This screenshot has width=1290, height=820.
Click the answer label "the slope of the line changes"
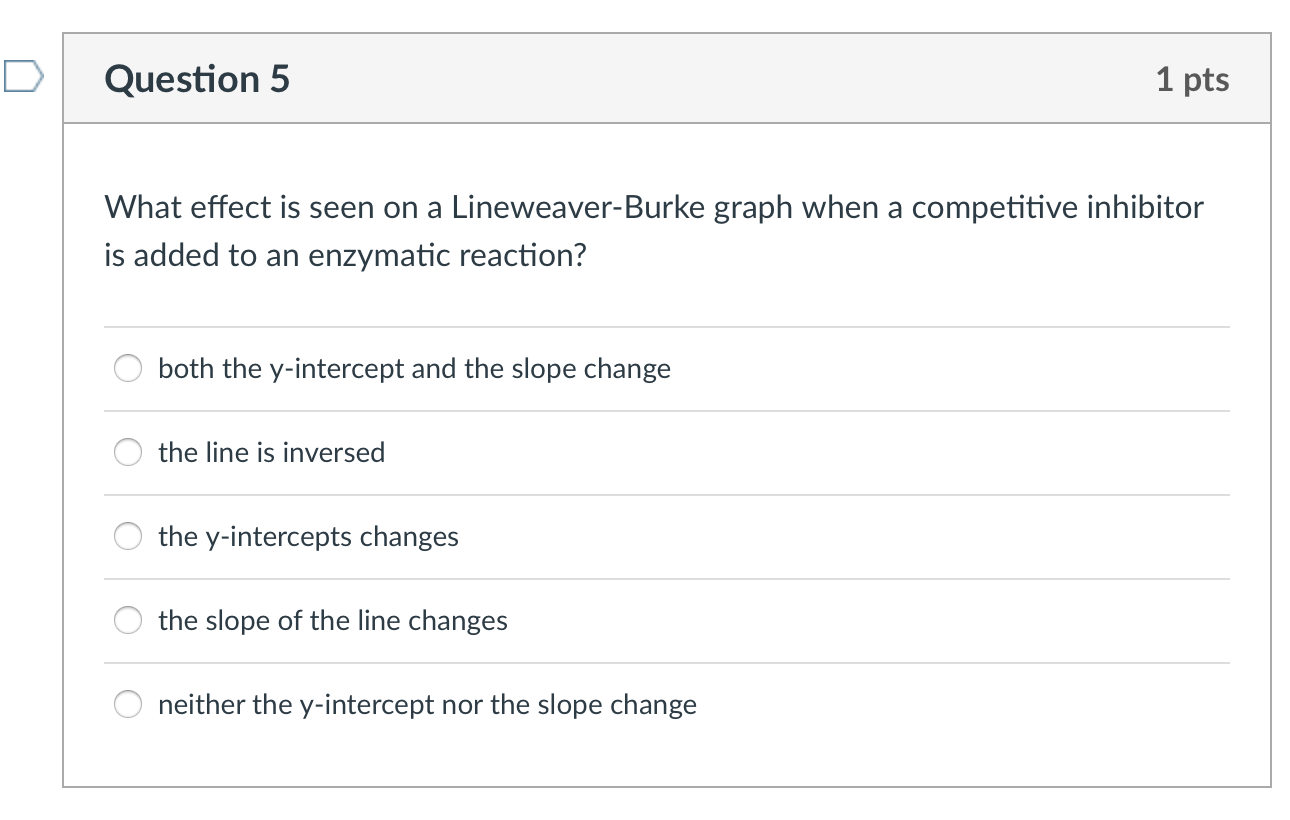click(x=333, y=621)
